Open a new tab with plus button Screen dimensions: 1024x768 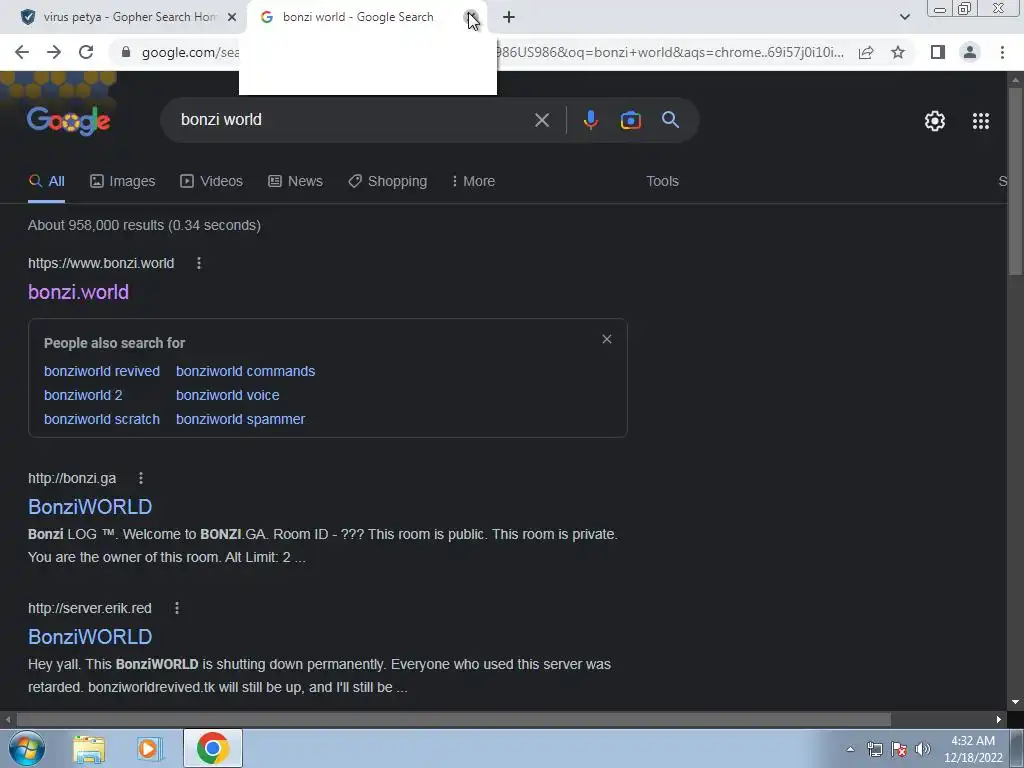click(509, 17)
